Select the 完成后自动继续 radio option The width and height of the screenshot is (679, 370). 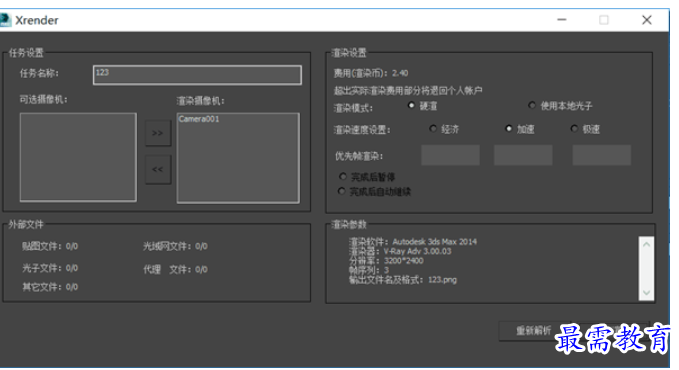341,191
